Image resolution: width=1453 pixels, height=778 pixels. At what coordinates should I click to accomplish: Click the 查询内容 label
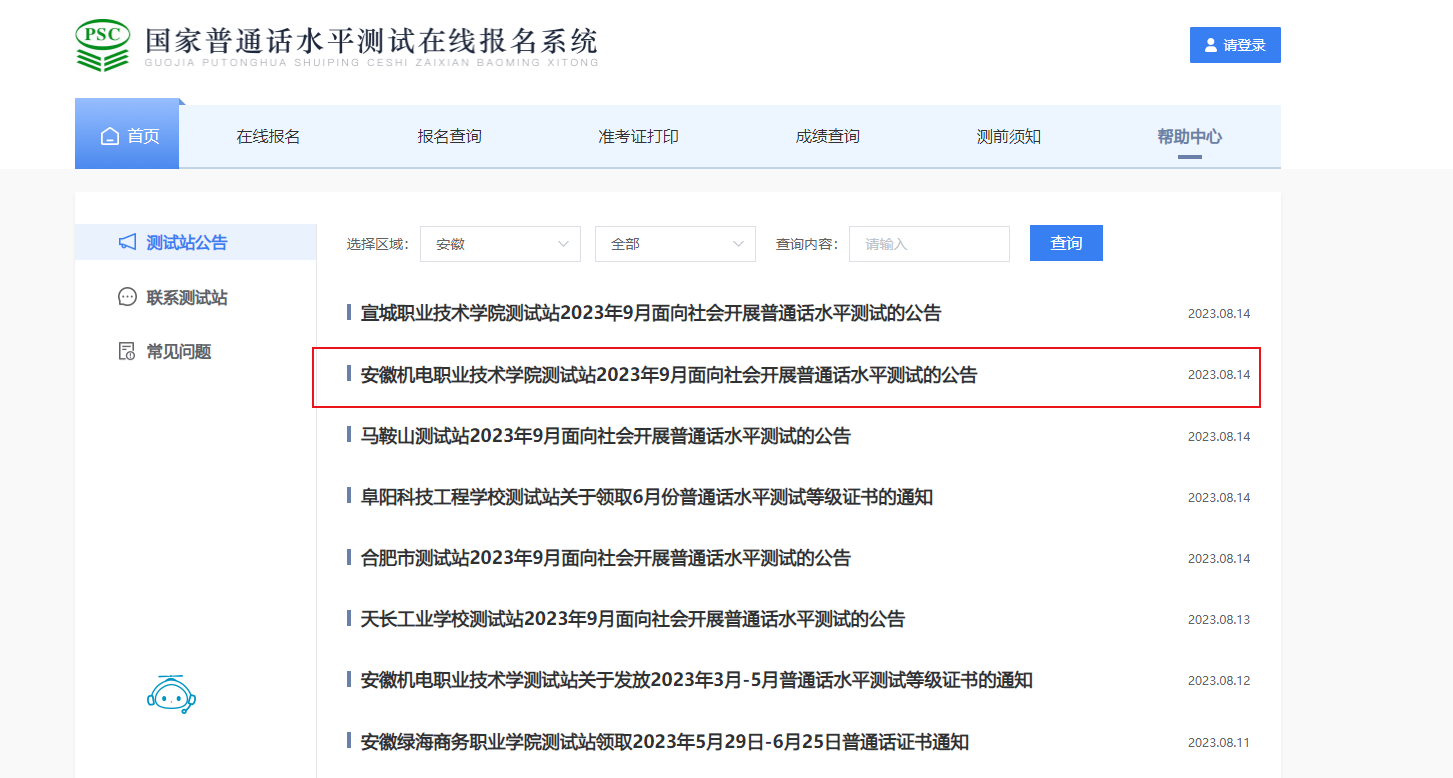(807, 244)
